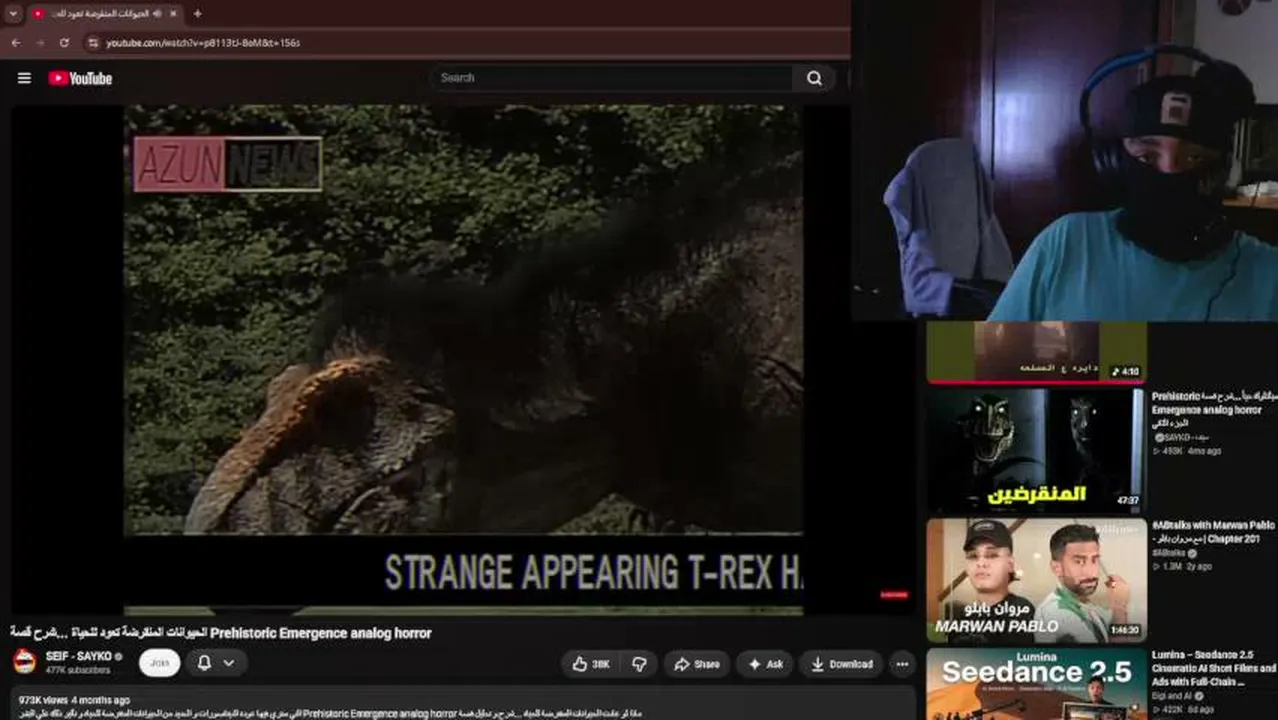Open the 4:10 suggested video thumbnail
1278x720 pixels.
[1036, 351]
